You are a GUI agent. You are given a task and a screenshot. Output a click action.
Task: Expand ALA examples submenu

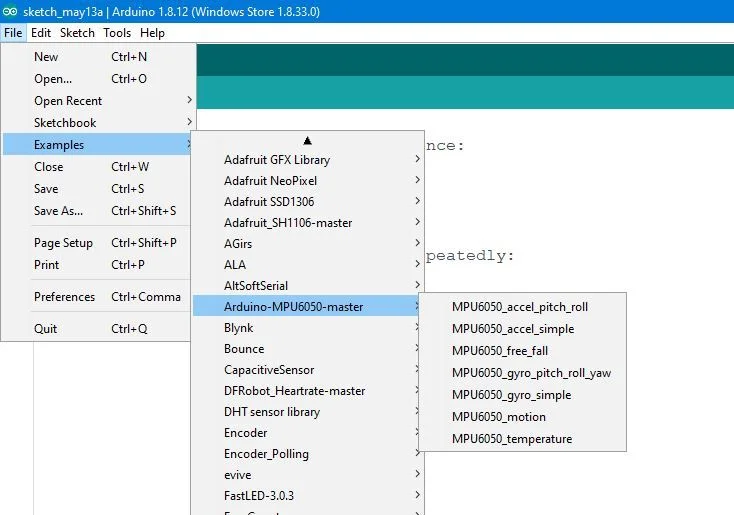click(x=308, y=265)
